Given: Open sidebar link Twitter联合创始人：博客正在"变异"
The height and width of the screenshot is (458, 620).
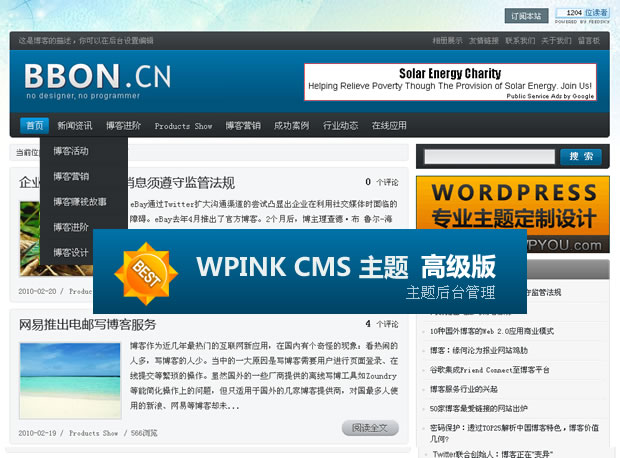Looking at the screenshot, I should tap(492, 454).
